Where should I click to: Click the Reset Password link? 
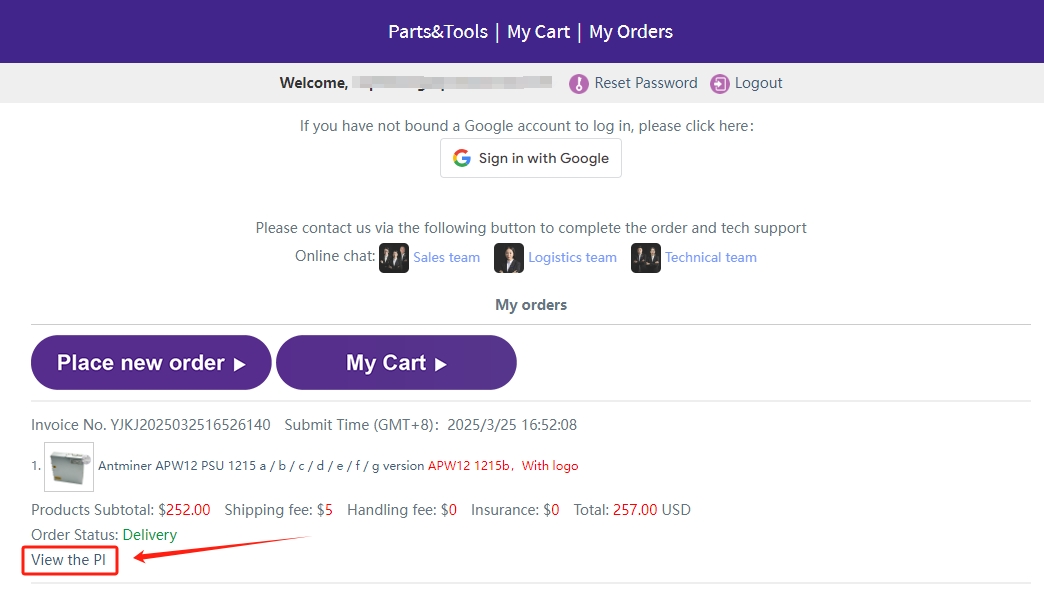[x=646, y=83]
